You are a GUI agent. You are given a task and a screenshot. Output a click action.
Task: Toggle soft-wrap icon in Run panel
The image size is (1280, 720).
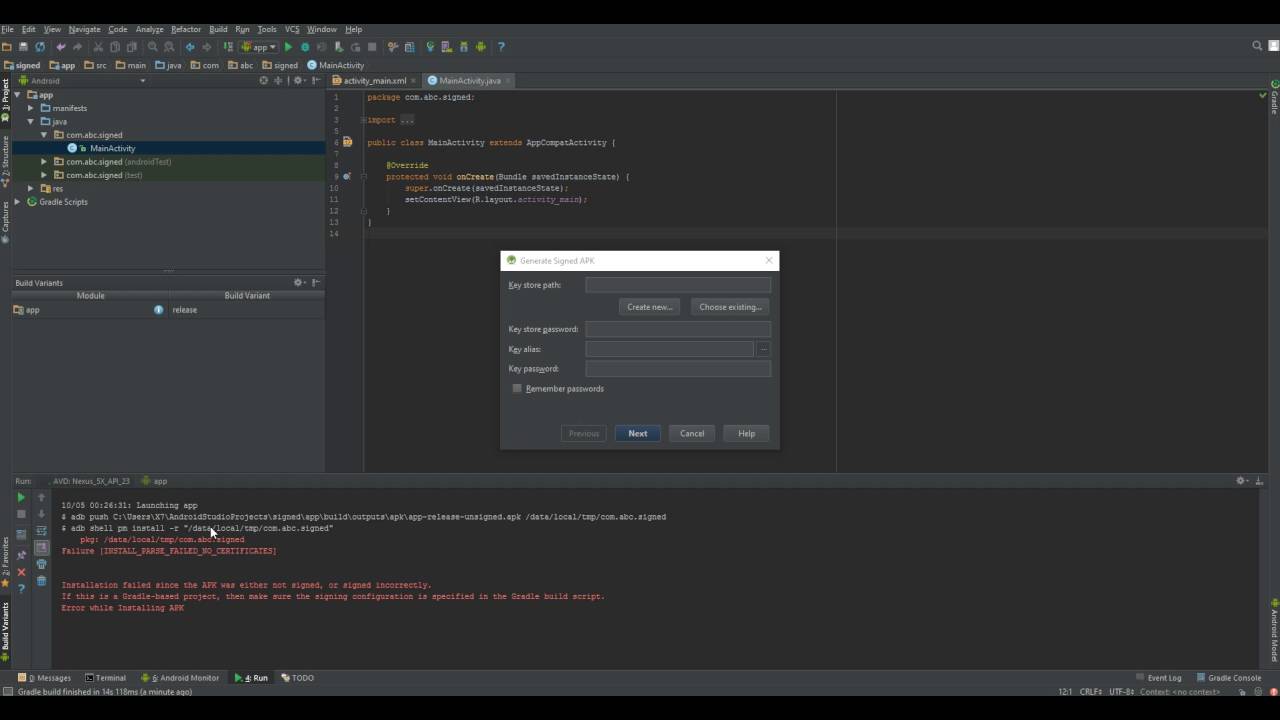41,531
